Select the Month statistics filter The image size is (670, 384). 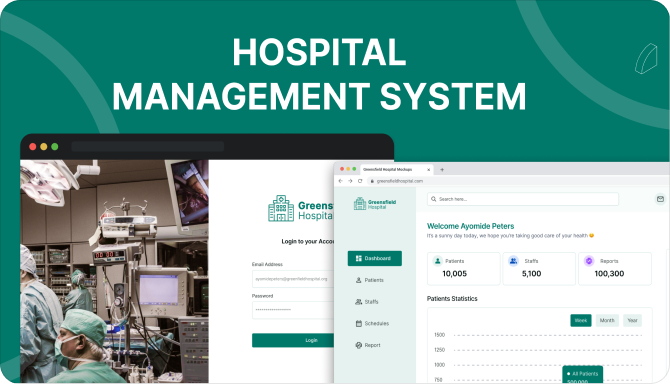[x=607, y=320]
